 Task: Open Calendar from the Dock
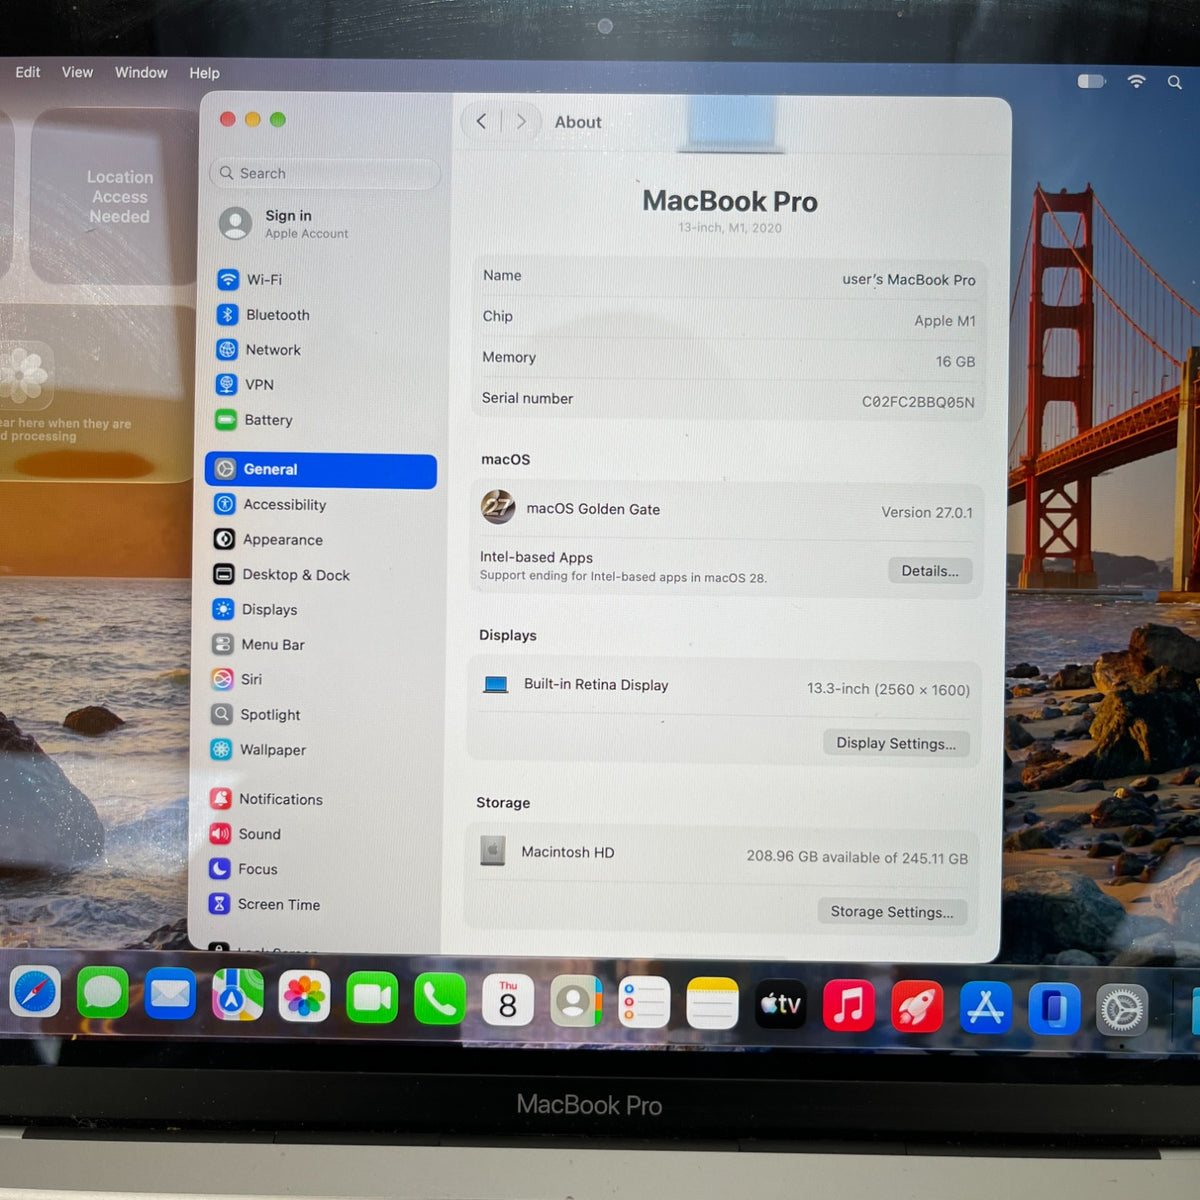(508, 1001)
